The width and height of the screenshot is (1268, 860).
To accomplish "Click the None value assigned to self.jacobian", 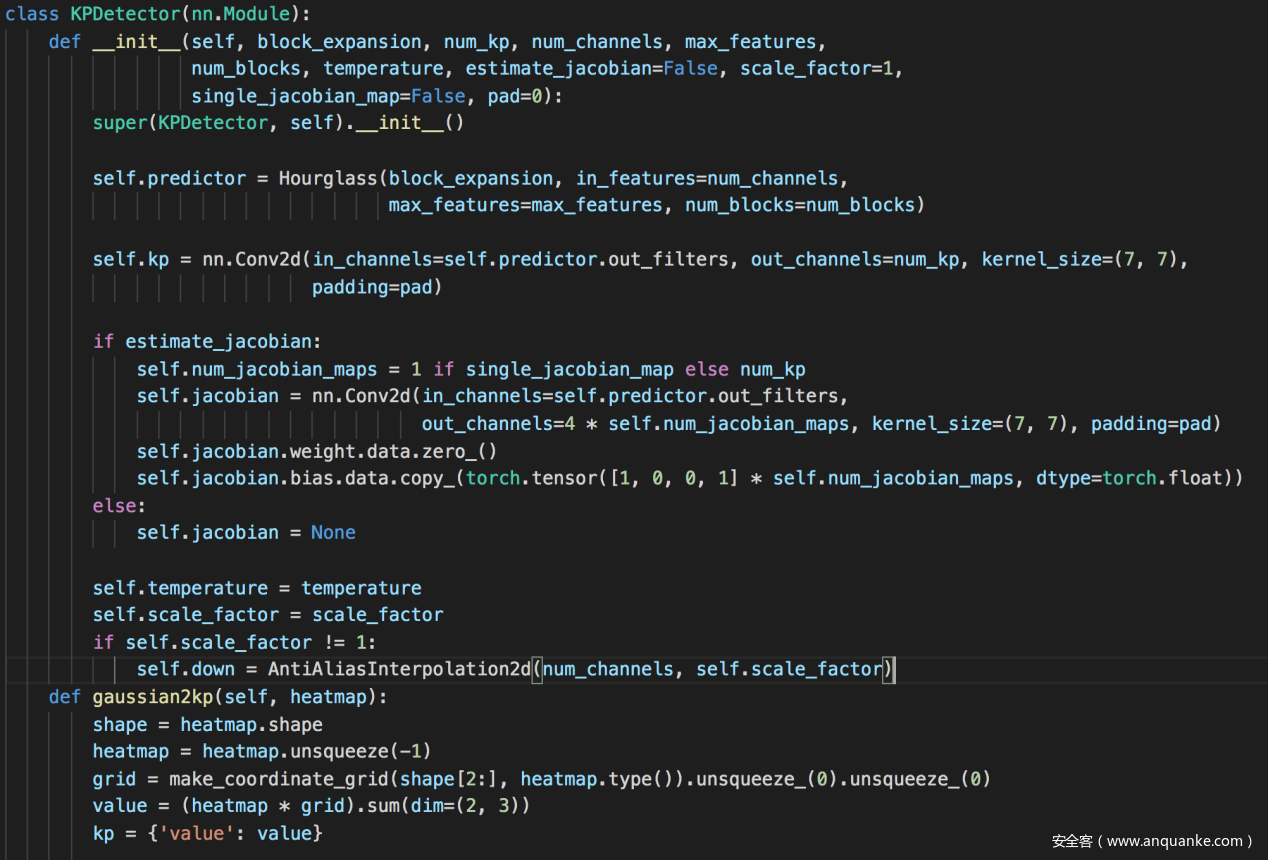I will [x=333, y=532].
